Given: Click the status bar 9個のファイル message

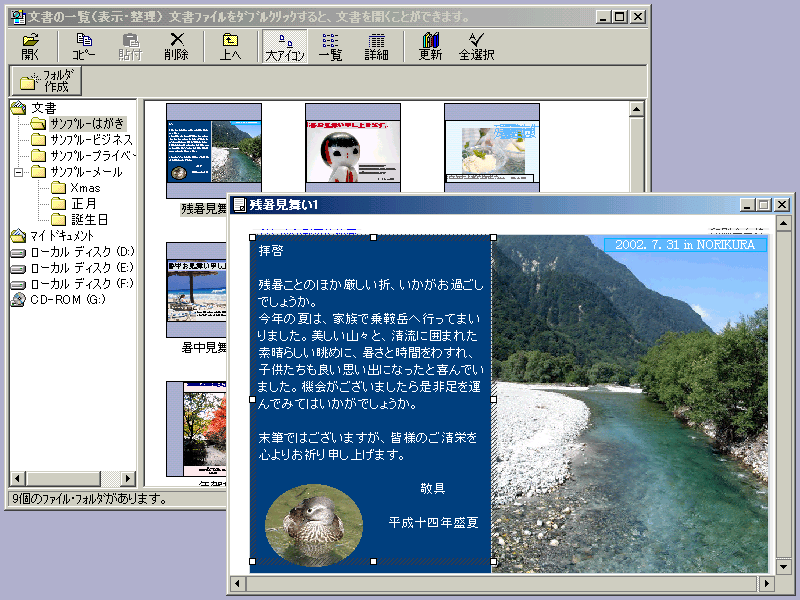Looking at the screenshot, I should pos(90,498).
